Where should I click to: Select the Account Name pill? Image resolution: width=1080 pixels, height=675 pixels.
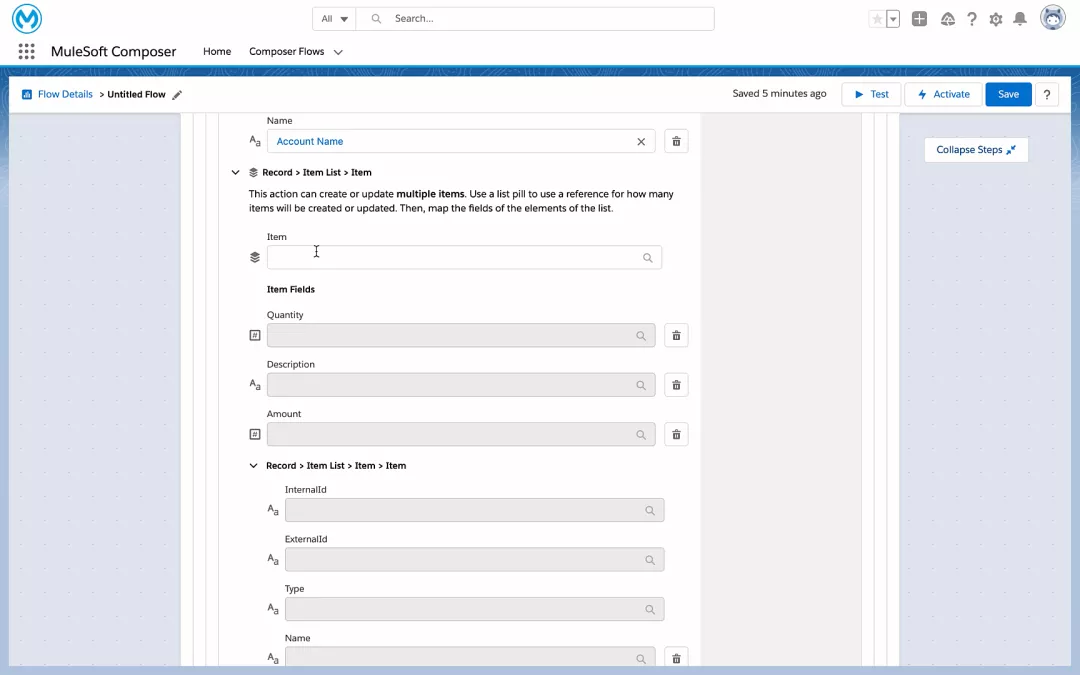310,141
